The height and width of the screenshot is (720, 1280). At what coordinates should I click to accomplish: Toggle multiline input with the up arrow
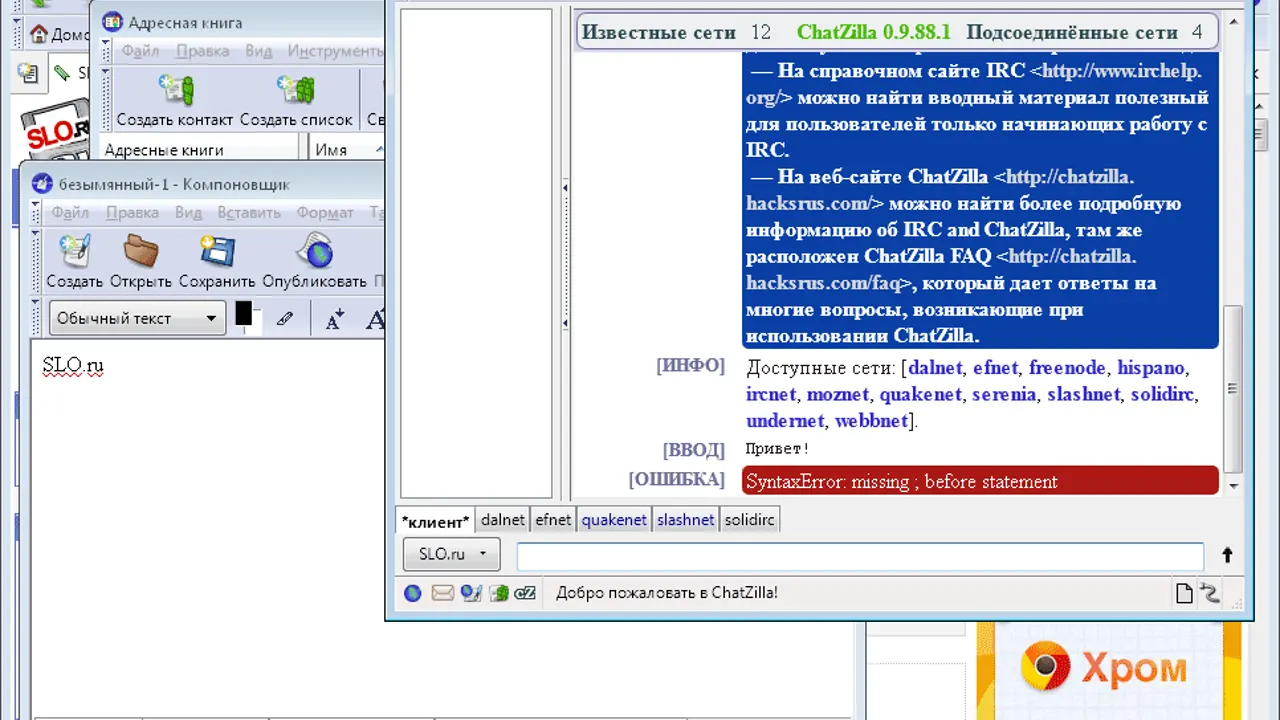coord(1227,555)
